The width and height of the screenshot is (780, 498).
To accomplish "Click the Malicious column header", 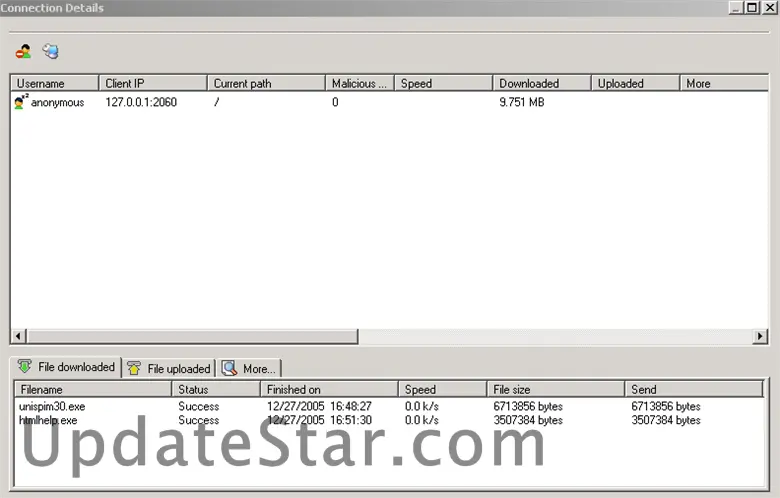I will pos(360,84).
